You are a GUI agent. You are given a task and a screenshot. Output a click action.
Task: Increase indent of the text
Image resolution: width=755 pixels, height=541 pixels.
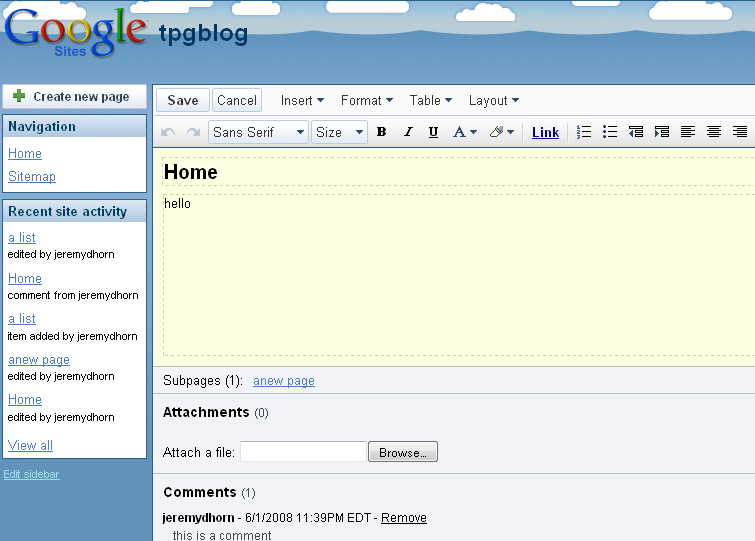pos(661,132)
